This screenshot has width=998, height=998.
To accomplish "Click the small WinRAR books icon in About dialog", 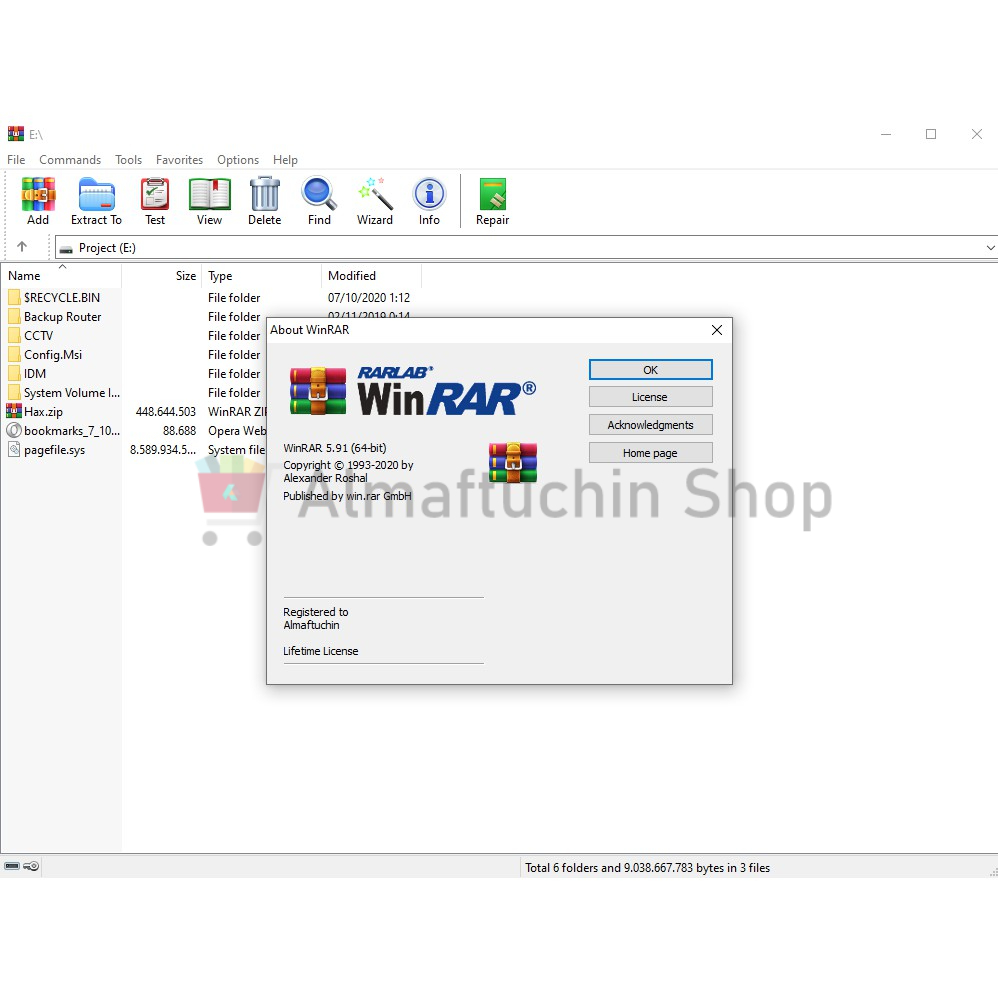I will 513,462.
